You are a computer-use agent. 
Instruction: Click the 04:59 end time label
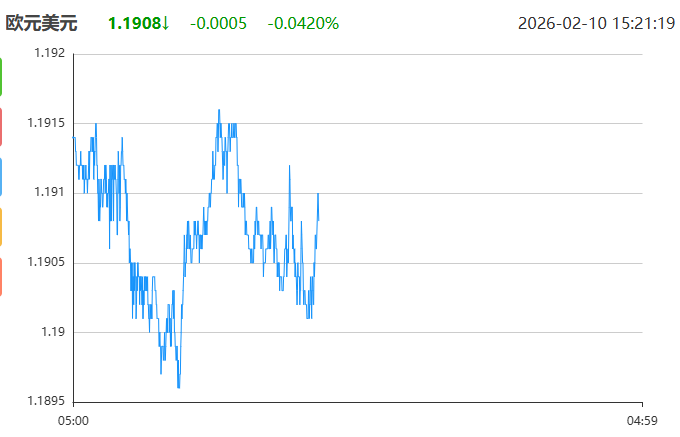pyautogui.click(x=641, y=420)
